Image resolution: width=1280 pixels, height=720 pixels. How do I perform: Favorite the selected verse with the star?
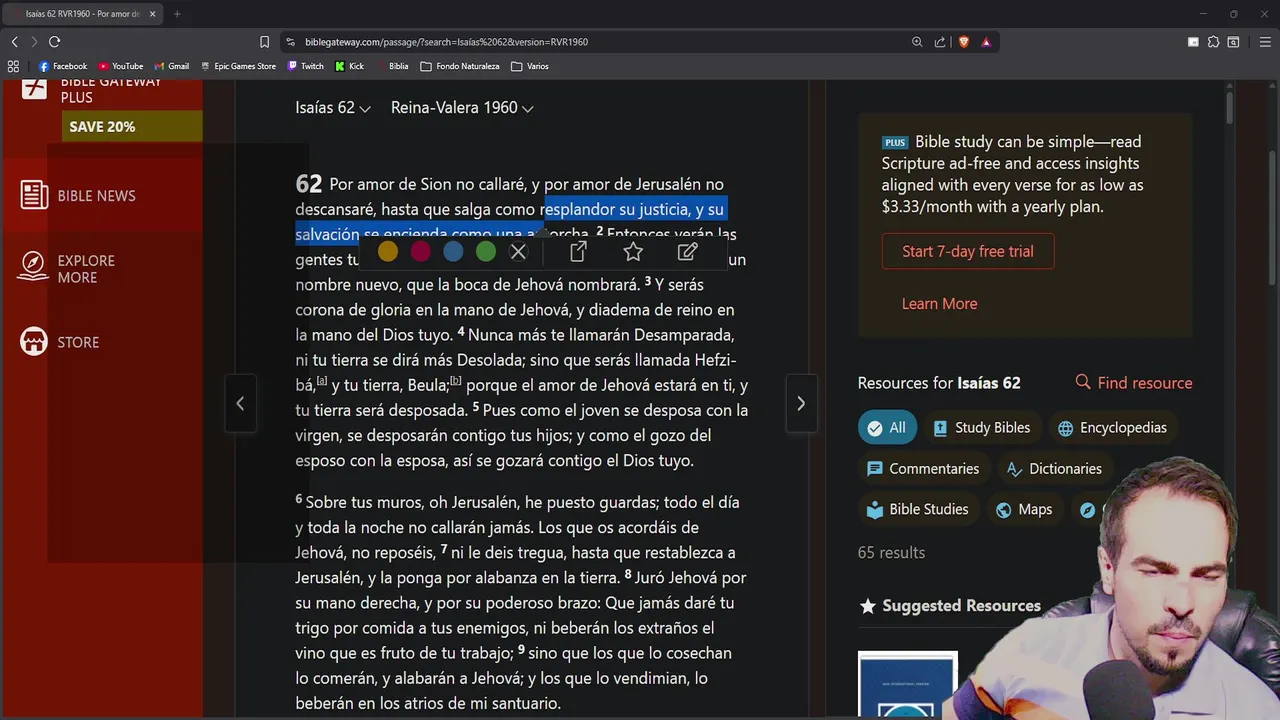pos(633,252)
